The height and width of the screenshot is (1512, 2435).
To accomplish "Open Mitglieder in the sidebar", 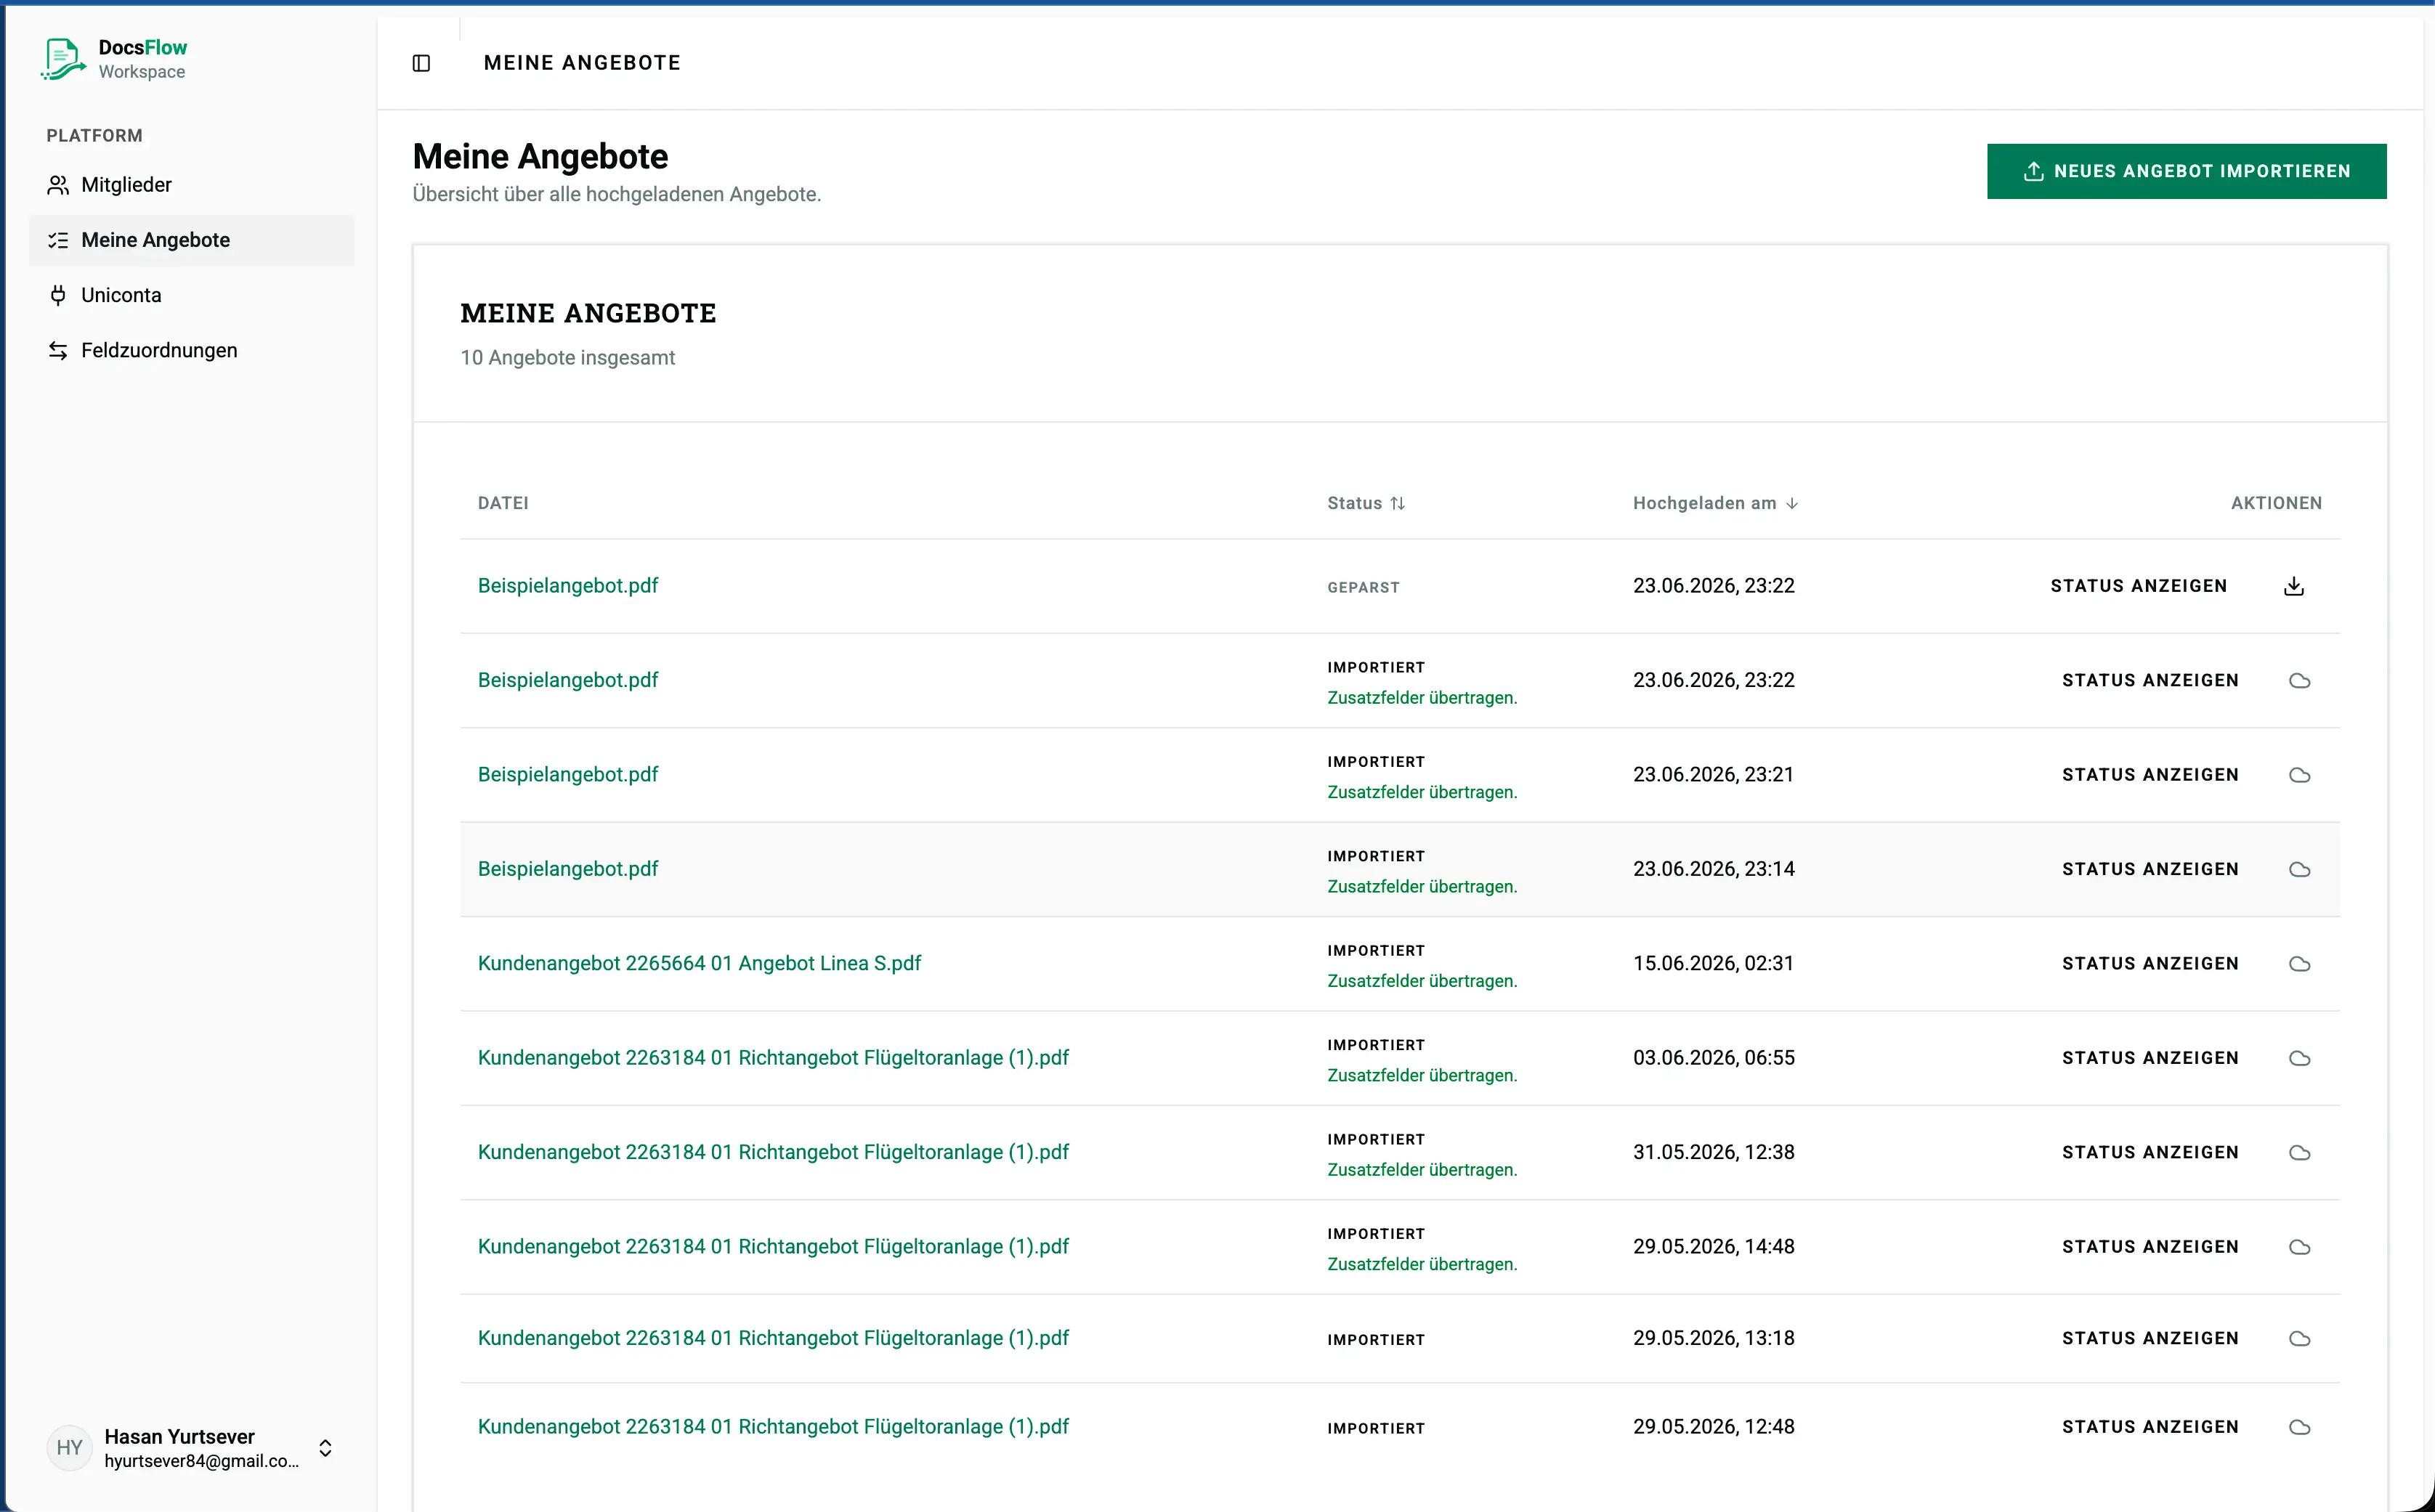I will [192, 185].
